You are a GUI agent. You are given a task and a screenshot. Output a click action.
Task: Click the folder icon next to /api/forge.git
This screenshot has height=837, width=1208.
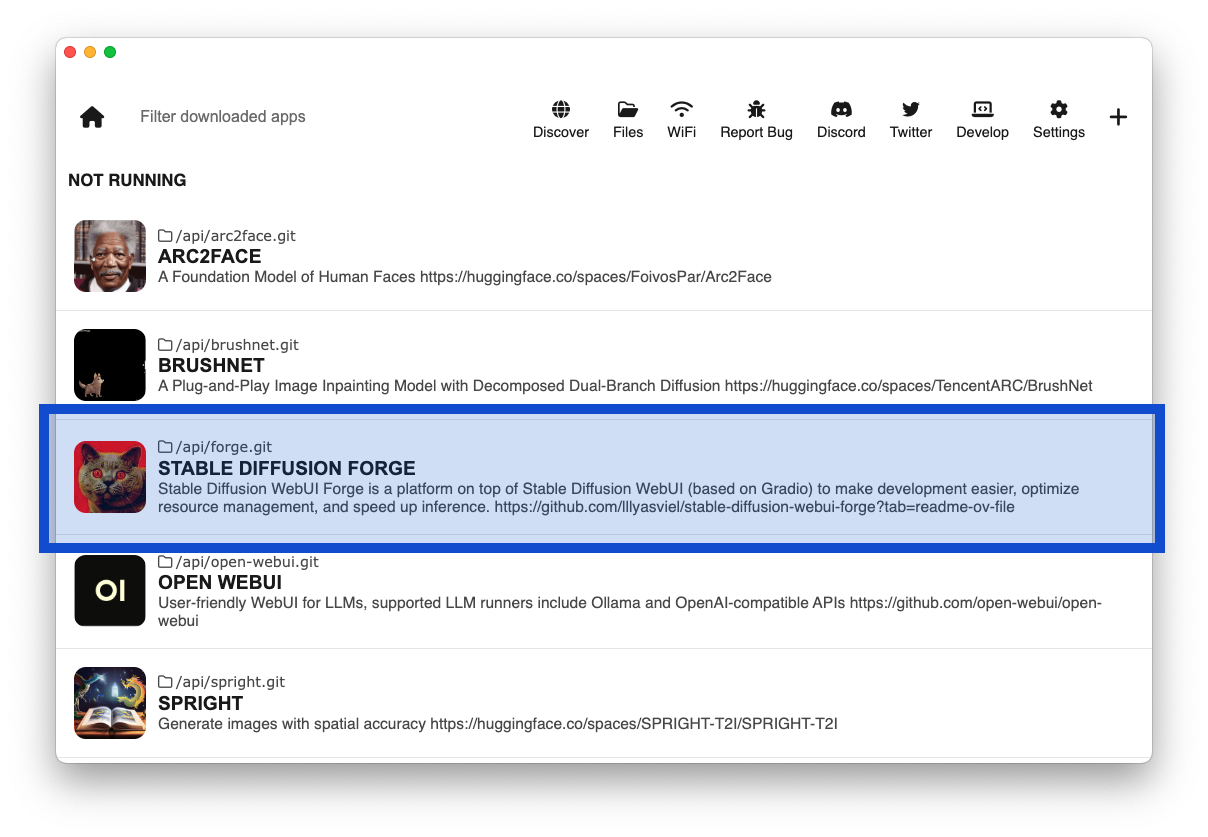164,446
